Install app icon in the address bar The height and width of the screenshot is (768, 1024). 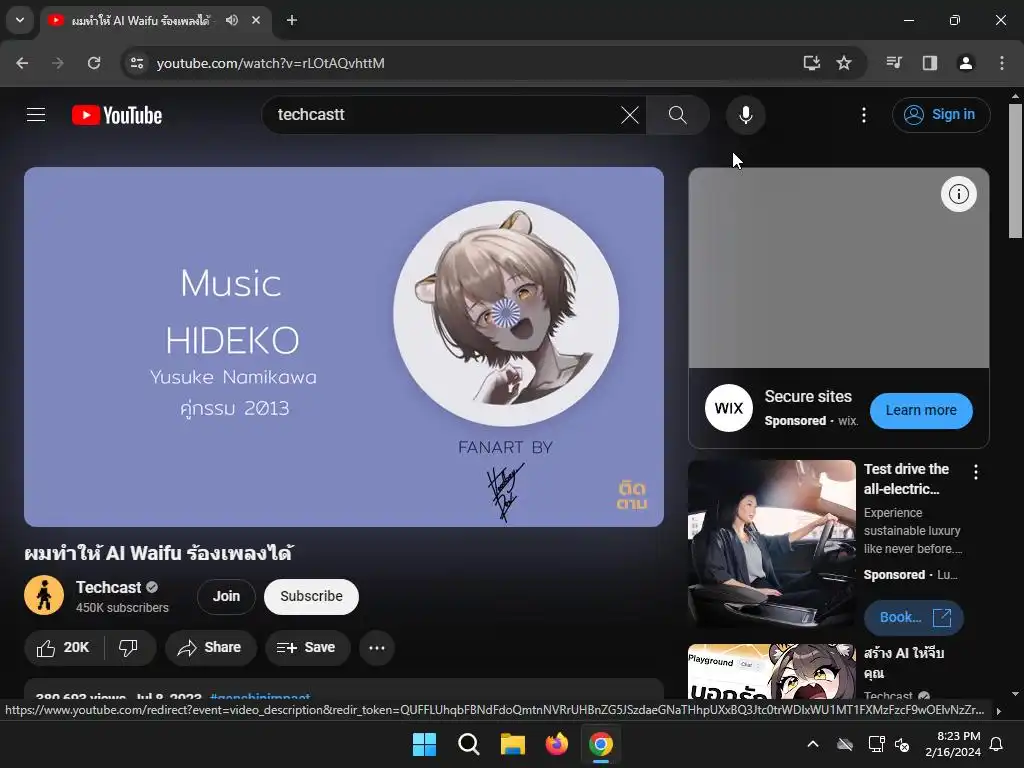pyautogui.click(x=811, y=63)
